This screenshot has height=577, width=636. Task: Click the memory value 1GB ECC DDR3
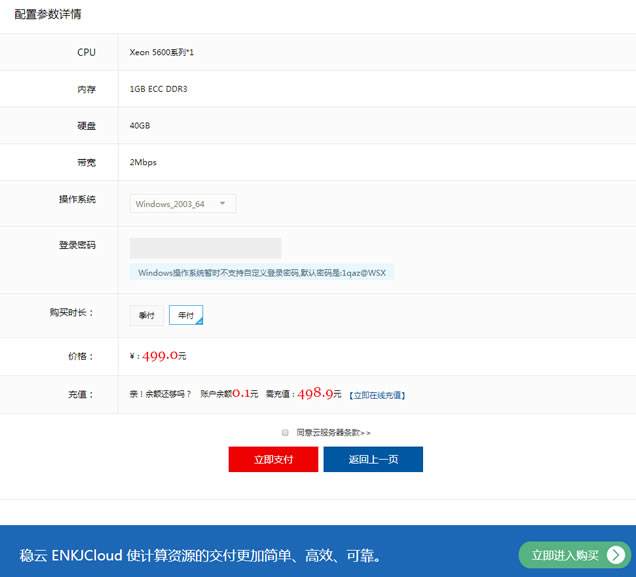pos(158,89)
